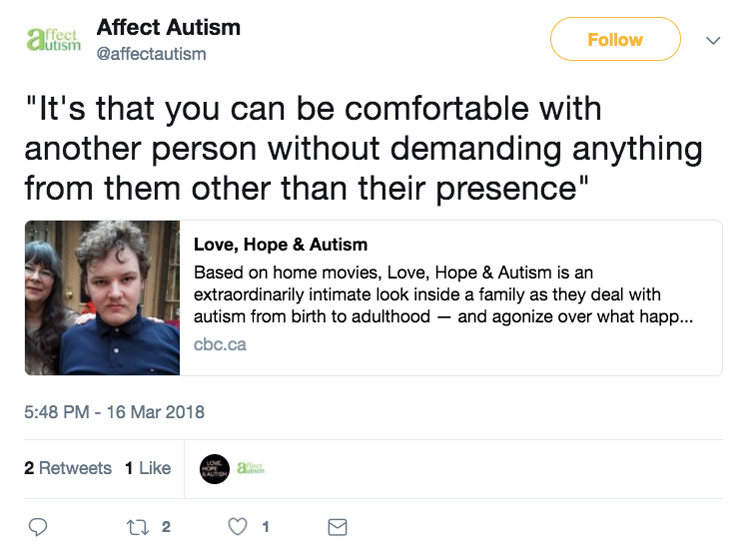Click the Affect Autism profile avatar logo
The width and height of the screenshot is (750, 548).
pyautogui.click(x=51, y=39)
